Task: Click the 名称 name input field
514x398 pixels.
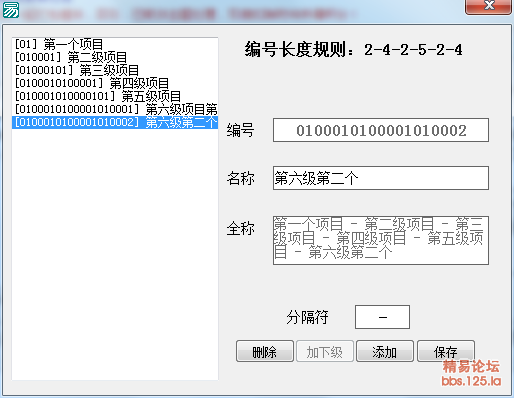Action: (x=381, y=178)
